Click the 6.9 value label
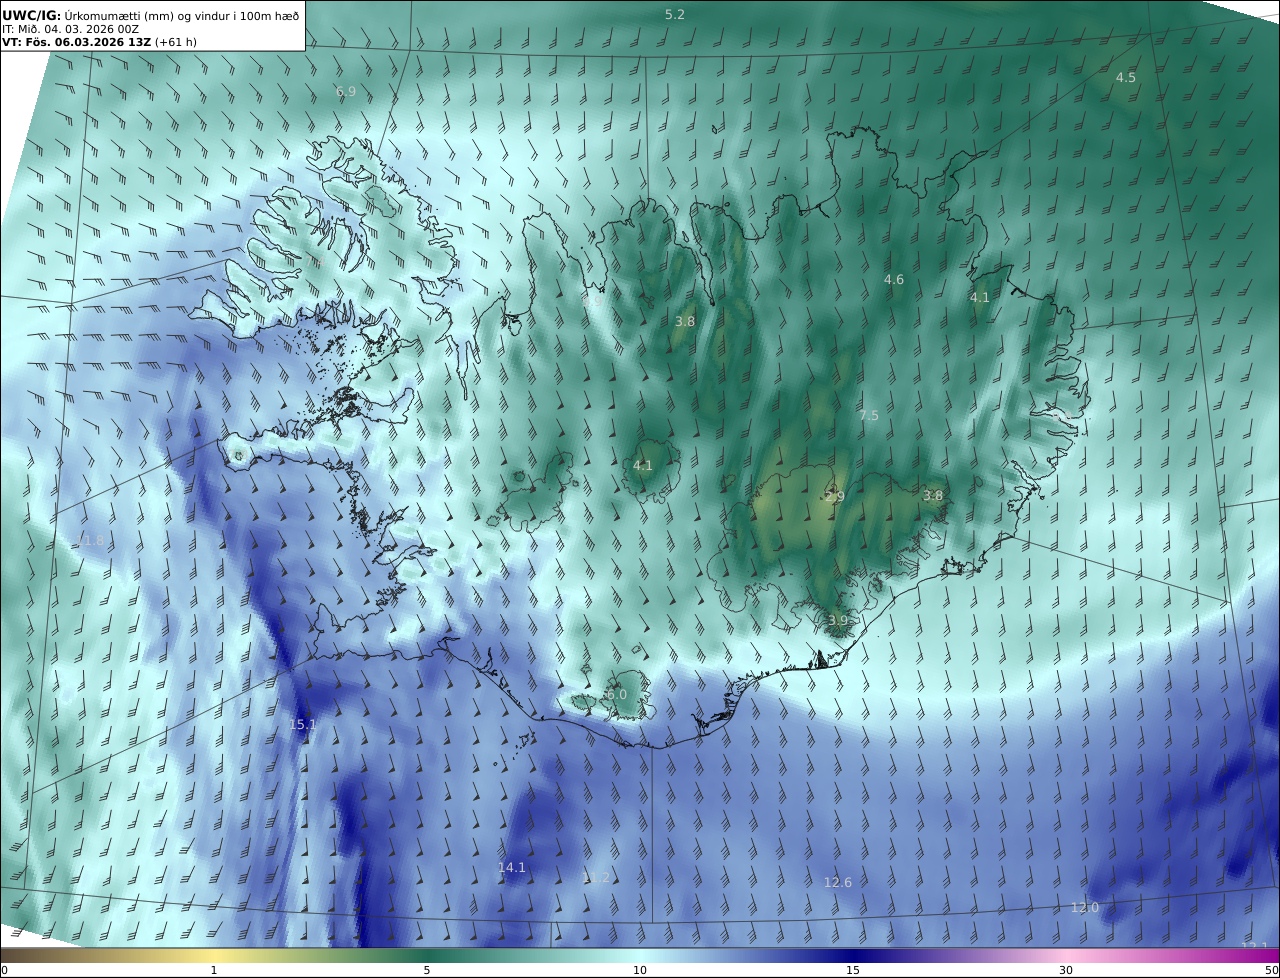The width and height of the screenshot is (1280, 978). point(346,92)
